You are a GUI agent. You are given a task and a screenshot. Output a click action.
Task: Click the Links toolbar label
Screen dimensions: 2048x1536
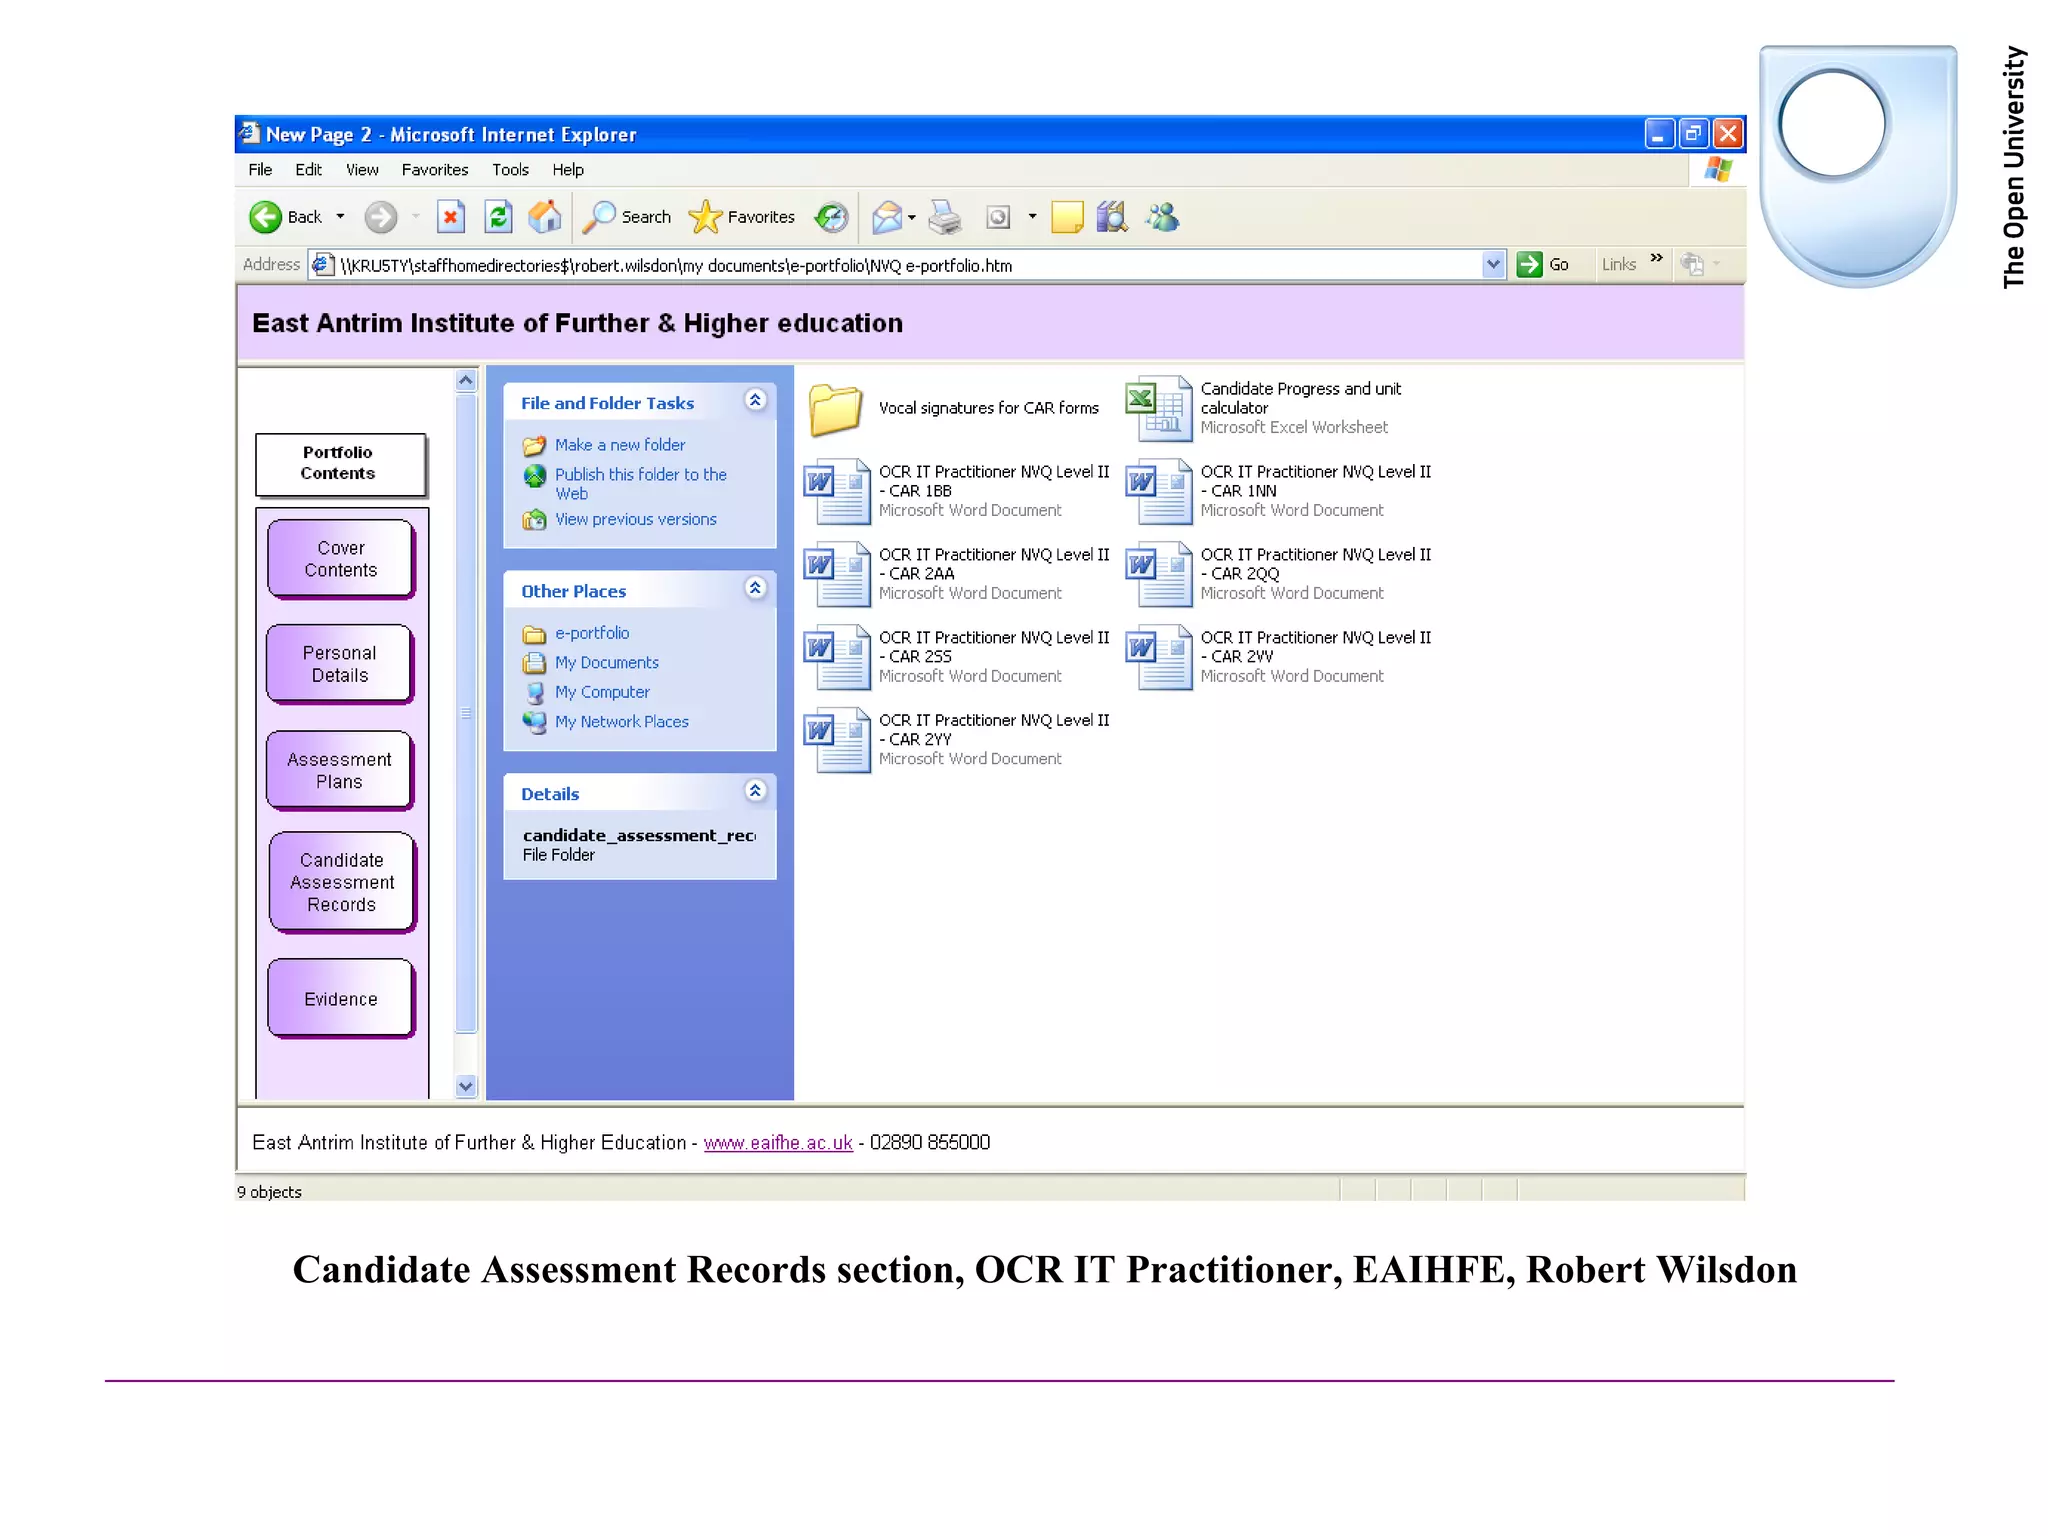(x=1619, y=264)
